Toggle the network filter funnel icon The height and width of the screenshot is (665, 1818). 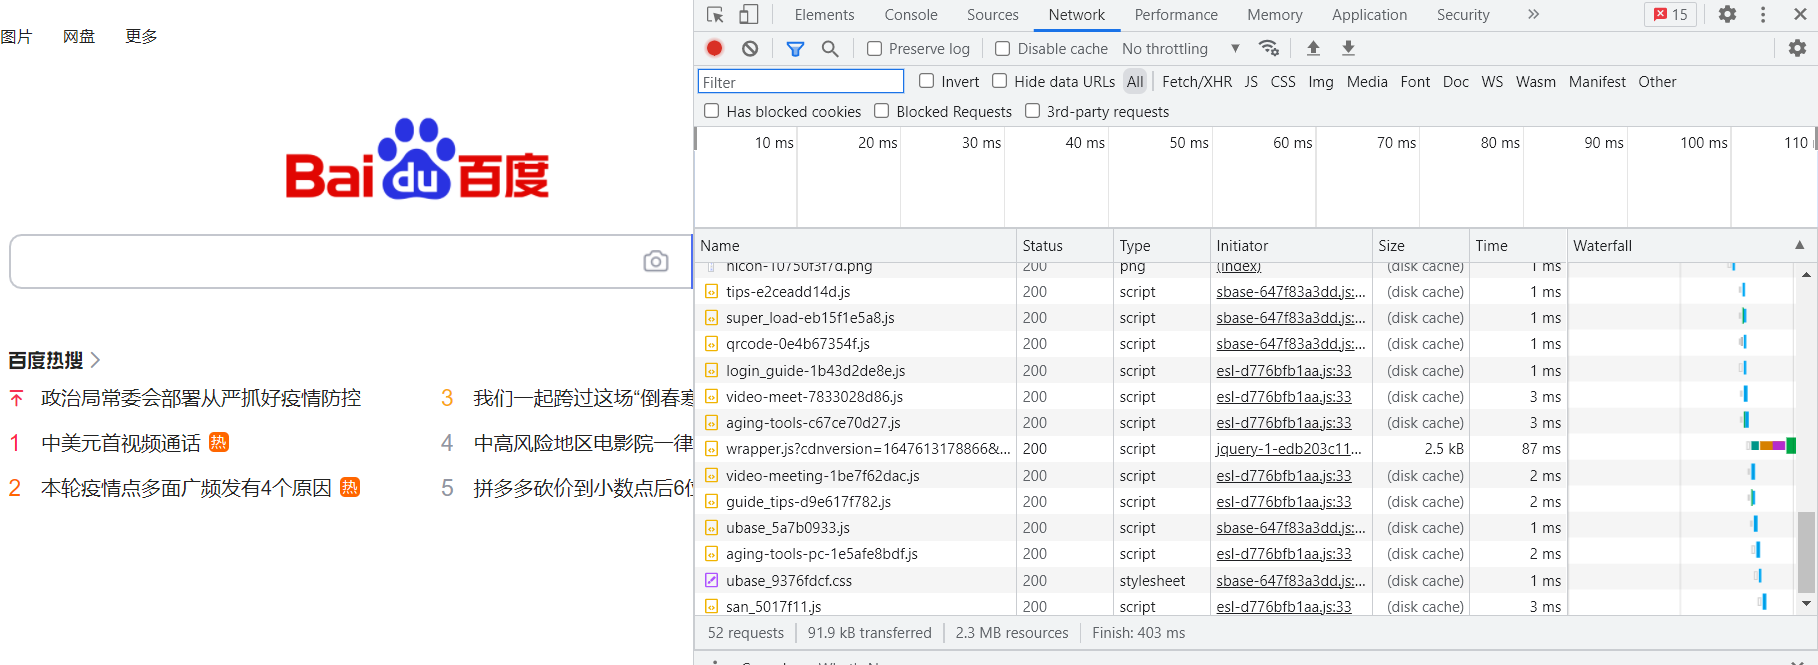(796, 48)
